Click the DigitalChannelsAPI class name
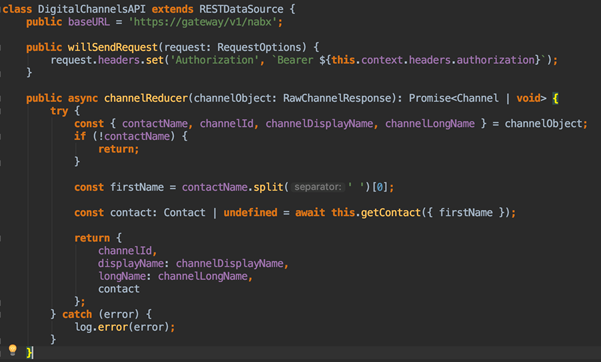The width and height of the screenshot is (601, 362). (x=92, y=9)
